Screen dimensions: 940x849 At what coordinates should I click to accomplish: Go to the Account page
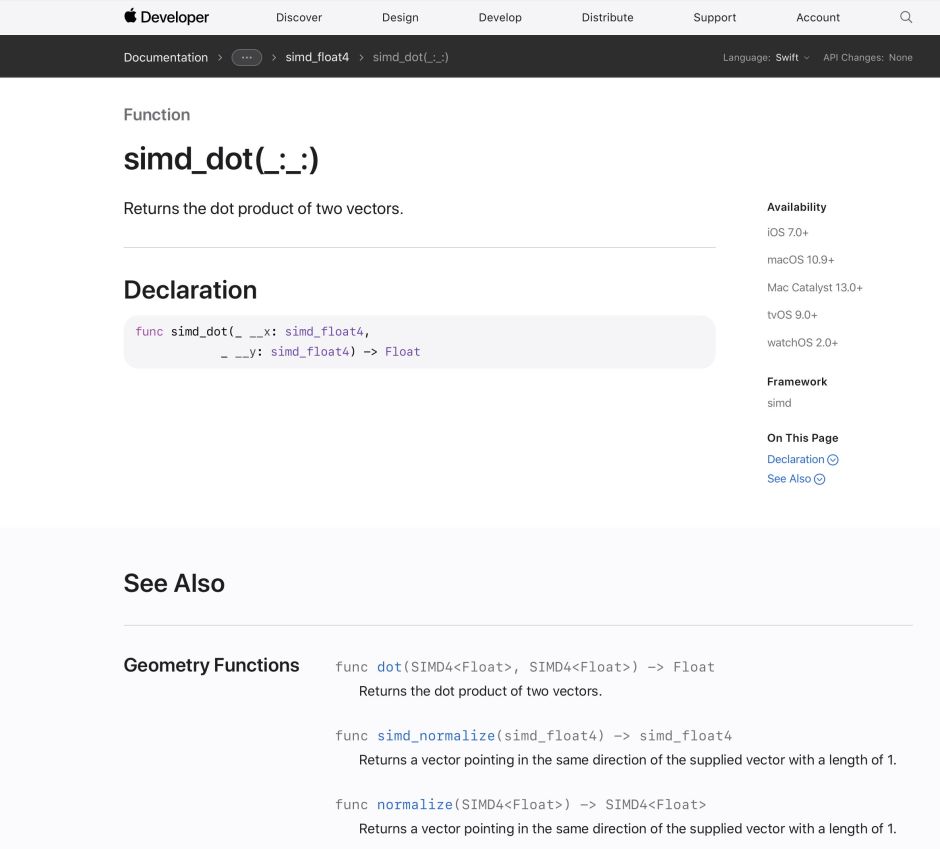point(818,17)
